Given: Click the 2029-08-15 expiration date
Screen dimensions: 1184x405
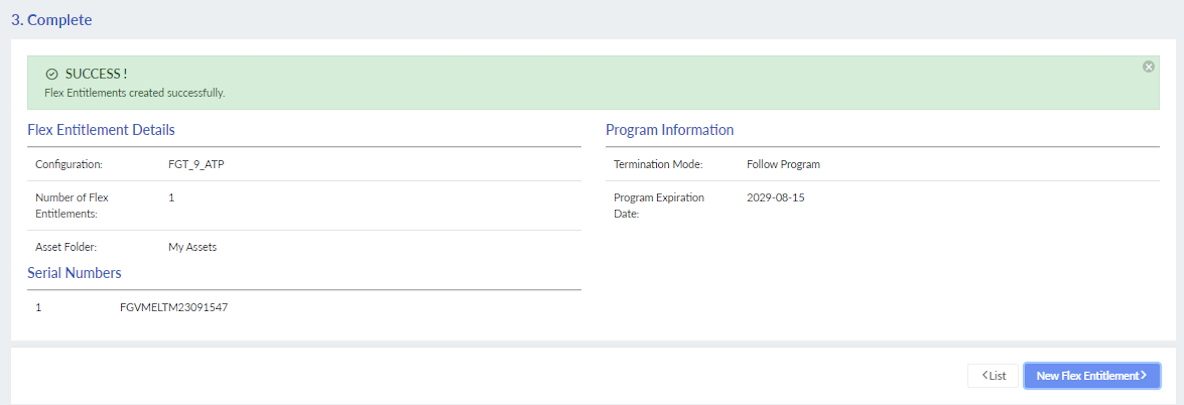Looking at the screenshot, I should pos(775,198).
